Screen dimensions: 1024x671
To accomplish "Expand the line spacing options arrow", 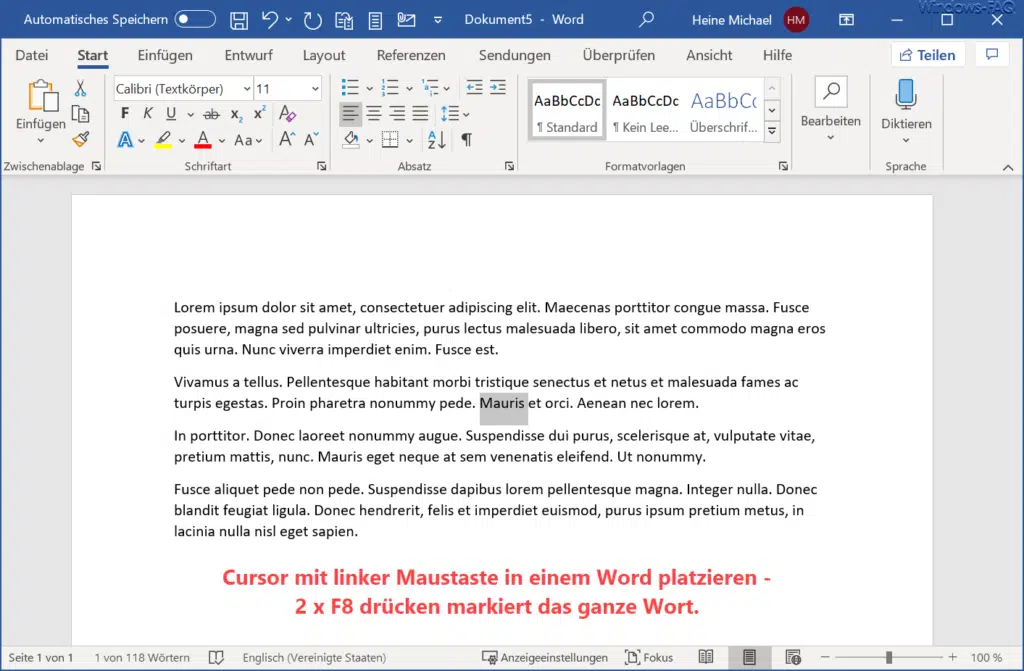I will click(x=464, y=114).
